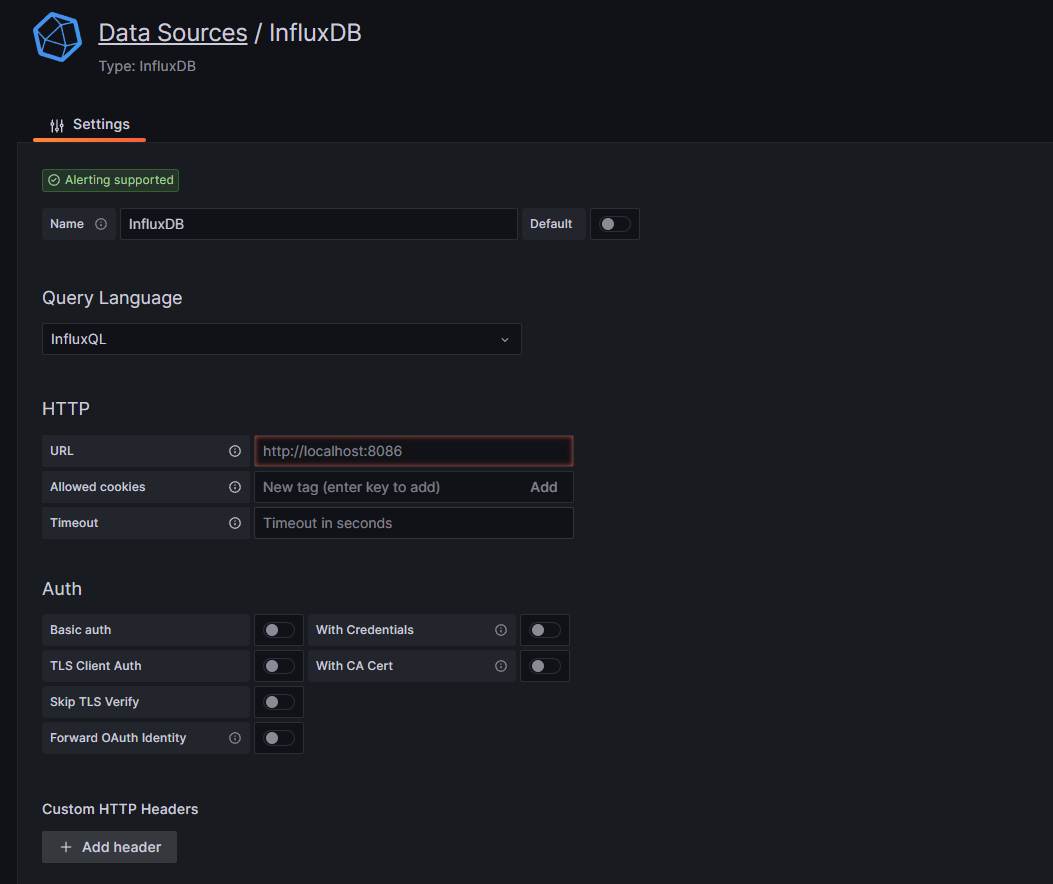Enable the Skip TLS Verify switch
This screenshot has width=1053, height=884.
(x=278, y=702)
